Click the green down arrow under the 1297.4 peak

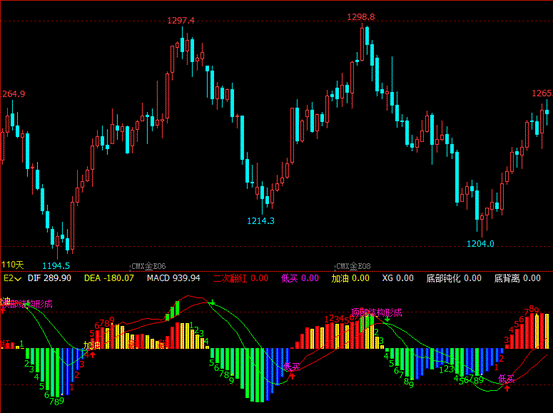tap(212, 302)
